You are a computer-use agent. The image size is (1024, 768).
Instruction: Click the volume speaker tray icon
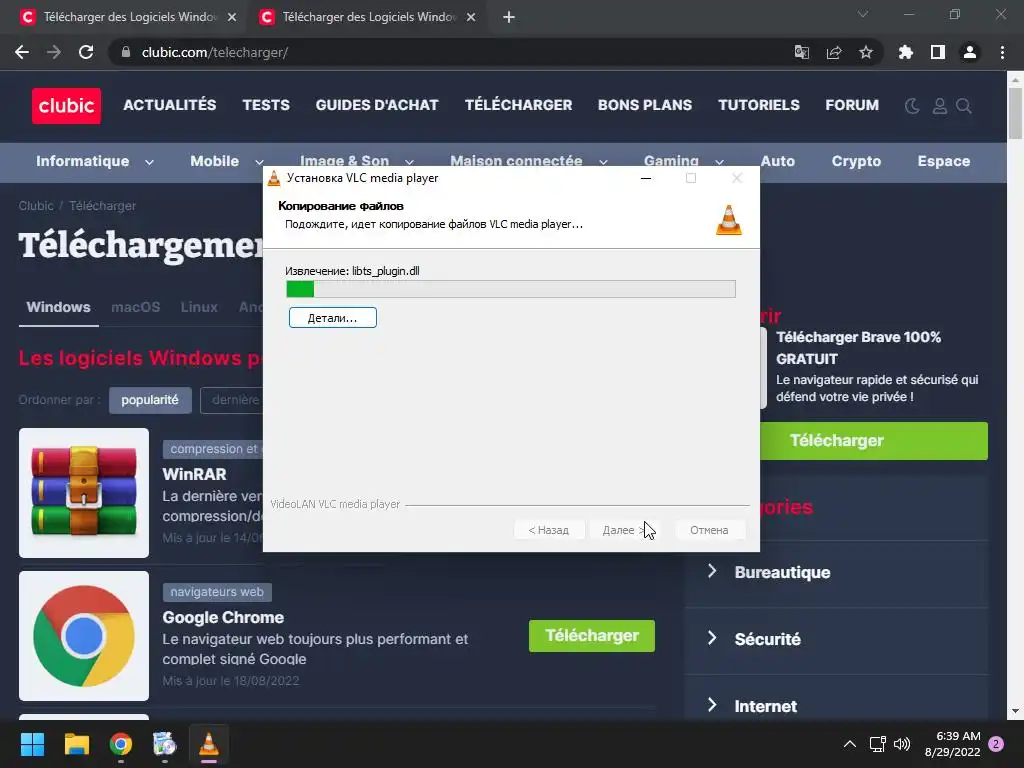902,744
